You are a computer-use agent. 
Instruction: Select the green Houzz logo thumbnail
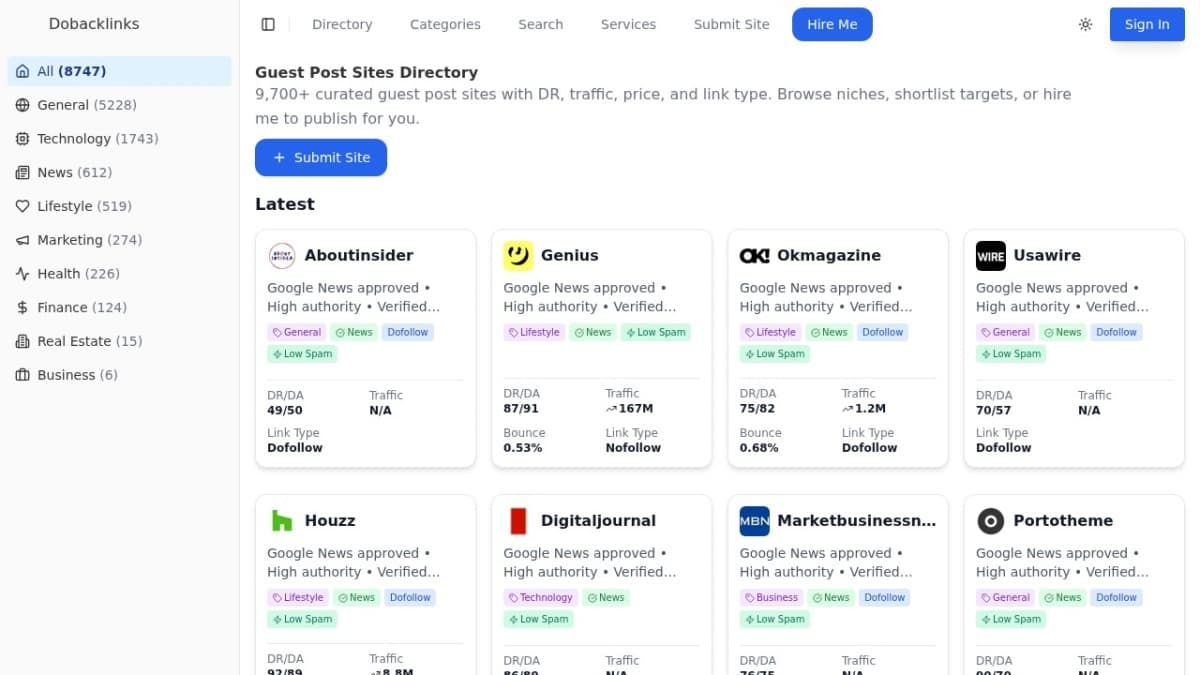pos(282,520)
